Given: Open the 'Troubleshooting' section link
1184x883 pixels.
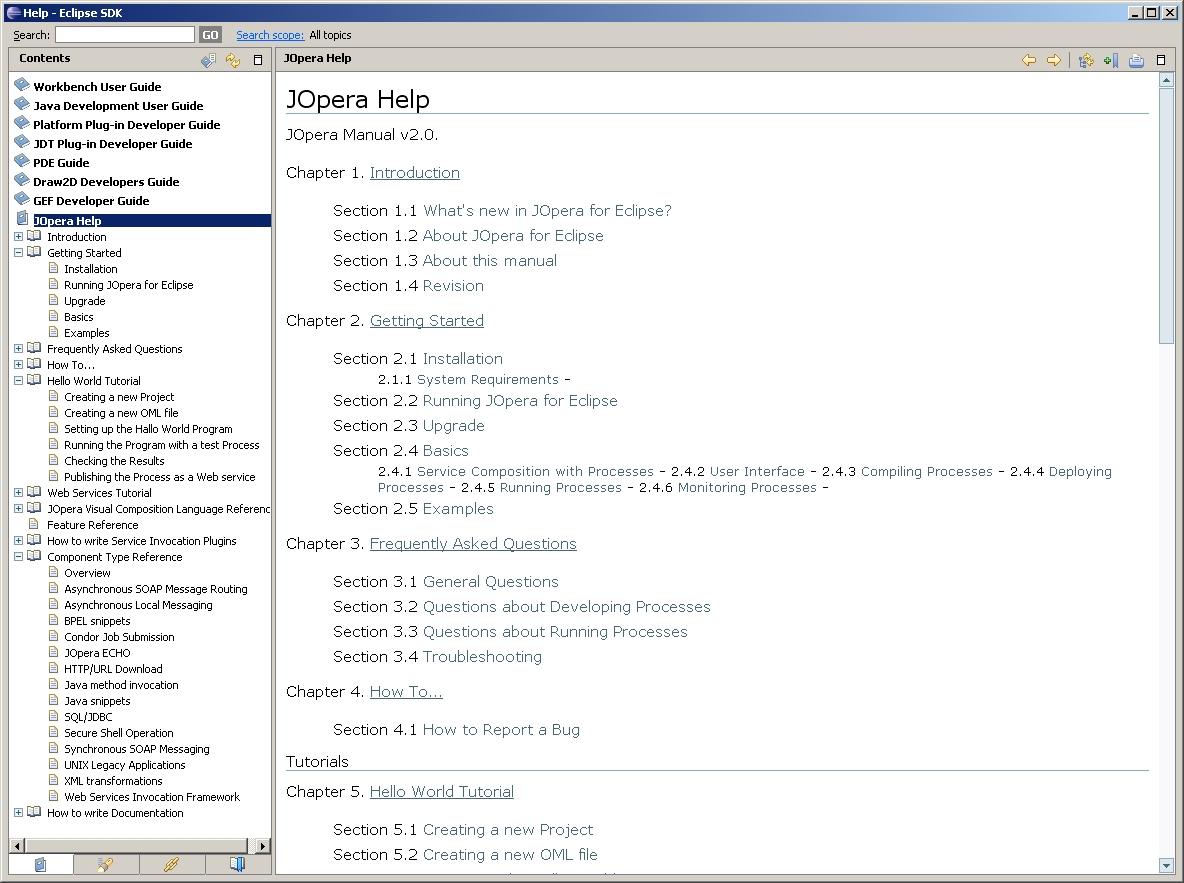Looking at the screenshot, I should pyautogui.click(x=483, y=657).
